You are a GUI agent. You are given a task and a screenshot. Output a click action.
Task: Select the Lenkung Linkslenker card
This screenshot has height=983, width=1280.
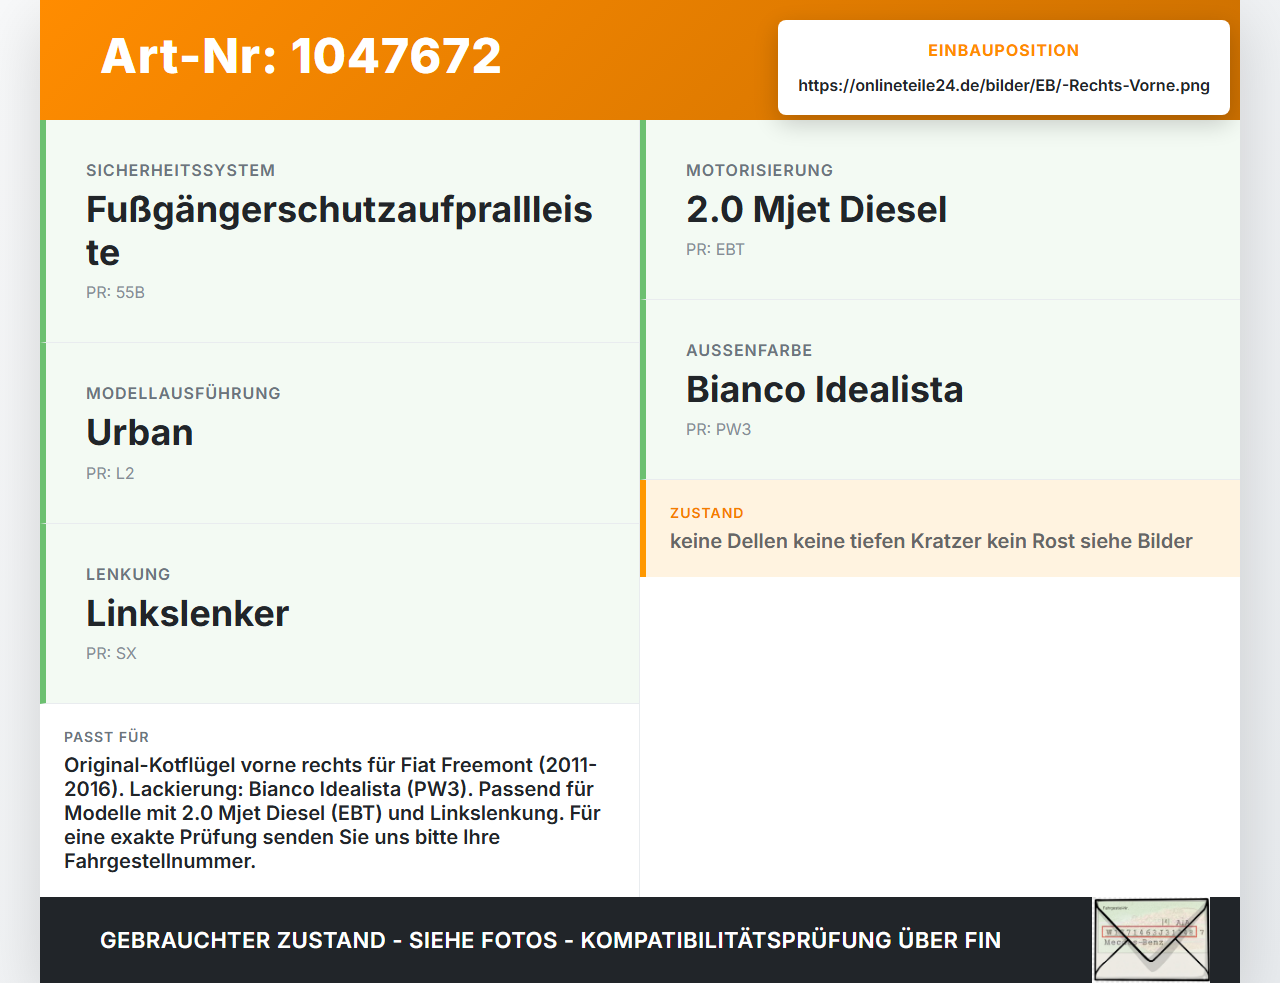coord(340,614)
